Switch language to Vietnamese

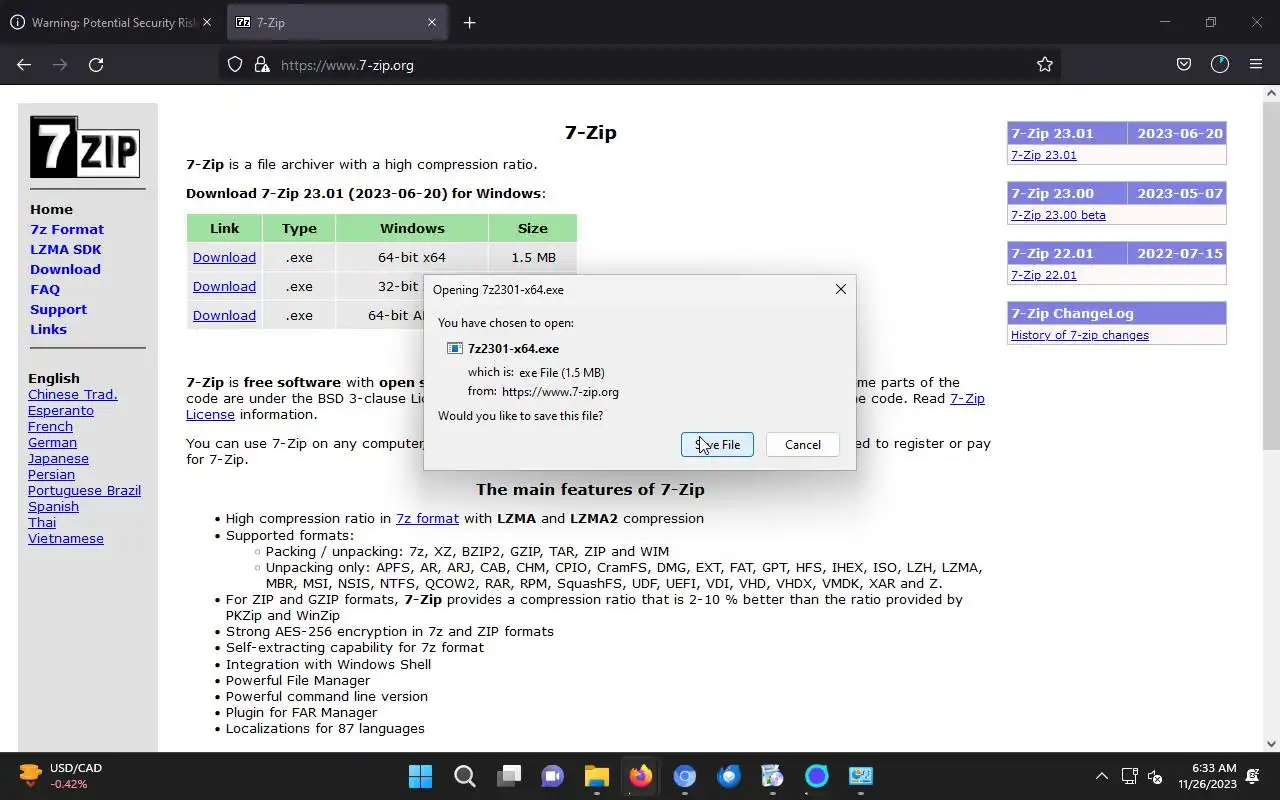(x=66, y=538)
